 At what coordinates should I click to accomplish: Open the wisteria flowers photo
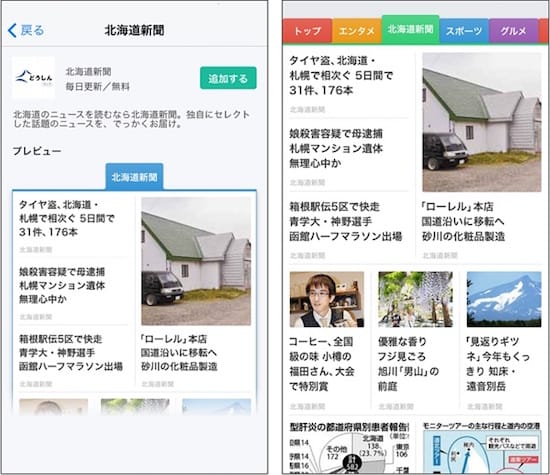click(x=415, y=299)
